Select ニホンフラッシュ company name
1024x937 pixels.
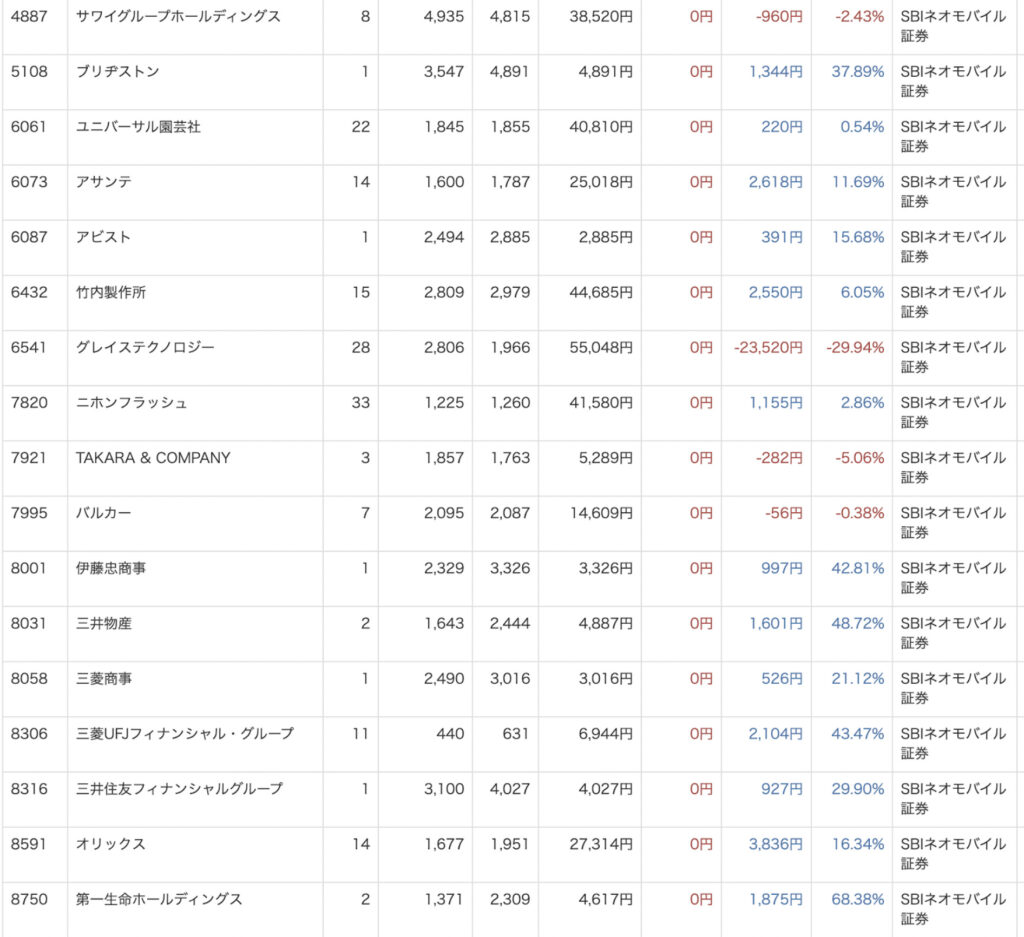tap(131, 402)
